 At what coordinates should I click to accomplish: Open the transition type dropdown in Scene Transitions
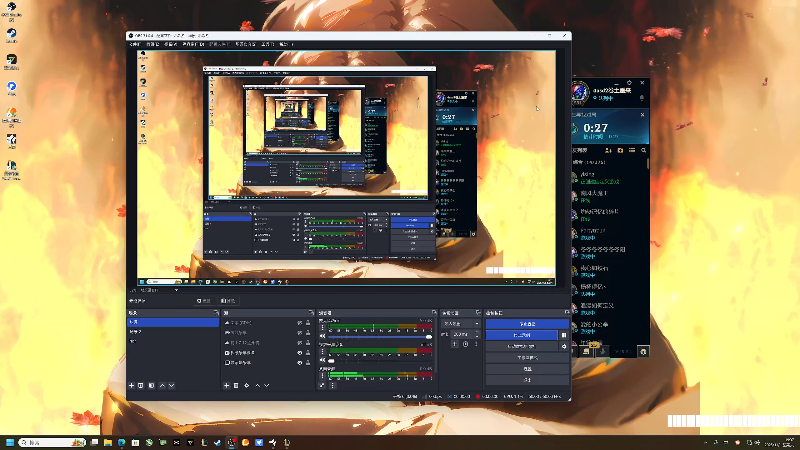(x=461, y=323)
